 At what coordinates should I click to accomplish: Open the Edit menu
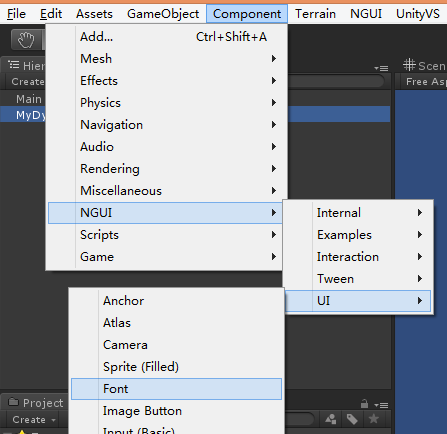[51, 14]
